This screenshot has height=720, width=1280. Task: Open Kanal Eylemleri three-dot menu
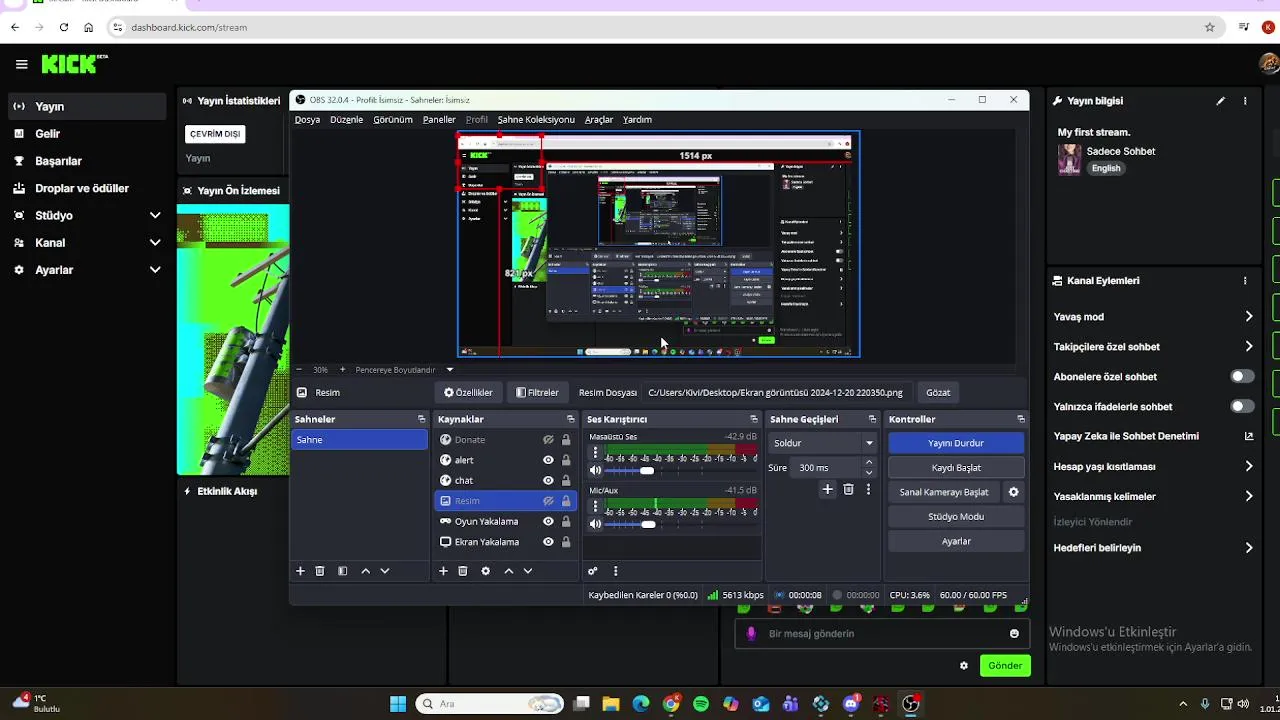1245,281
